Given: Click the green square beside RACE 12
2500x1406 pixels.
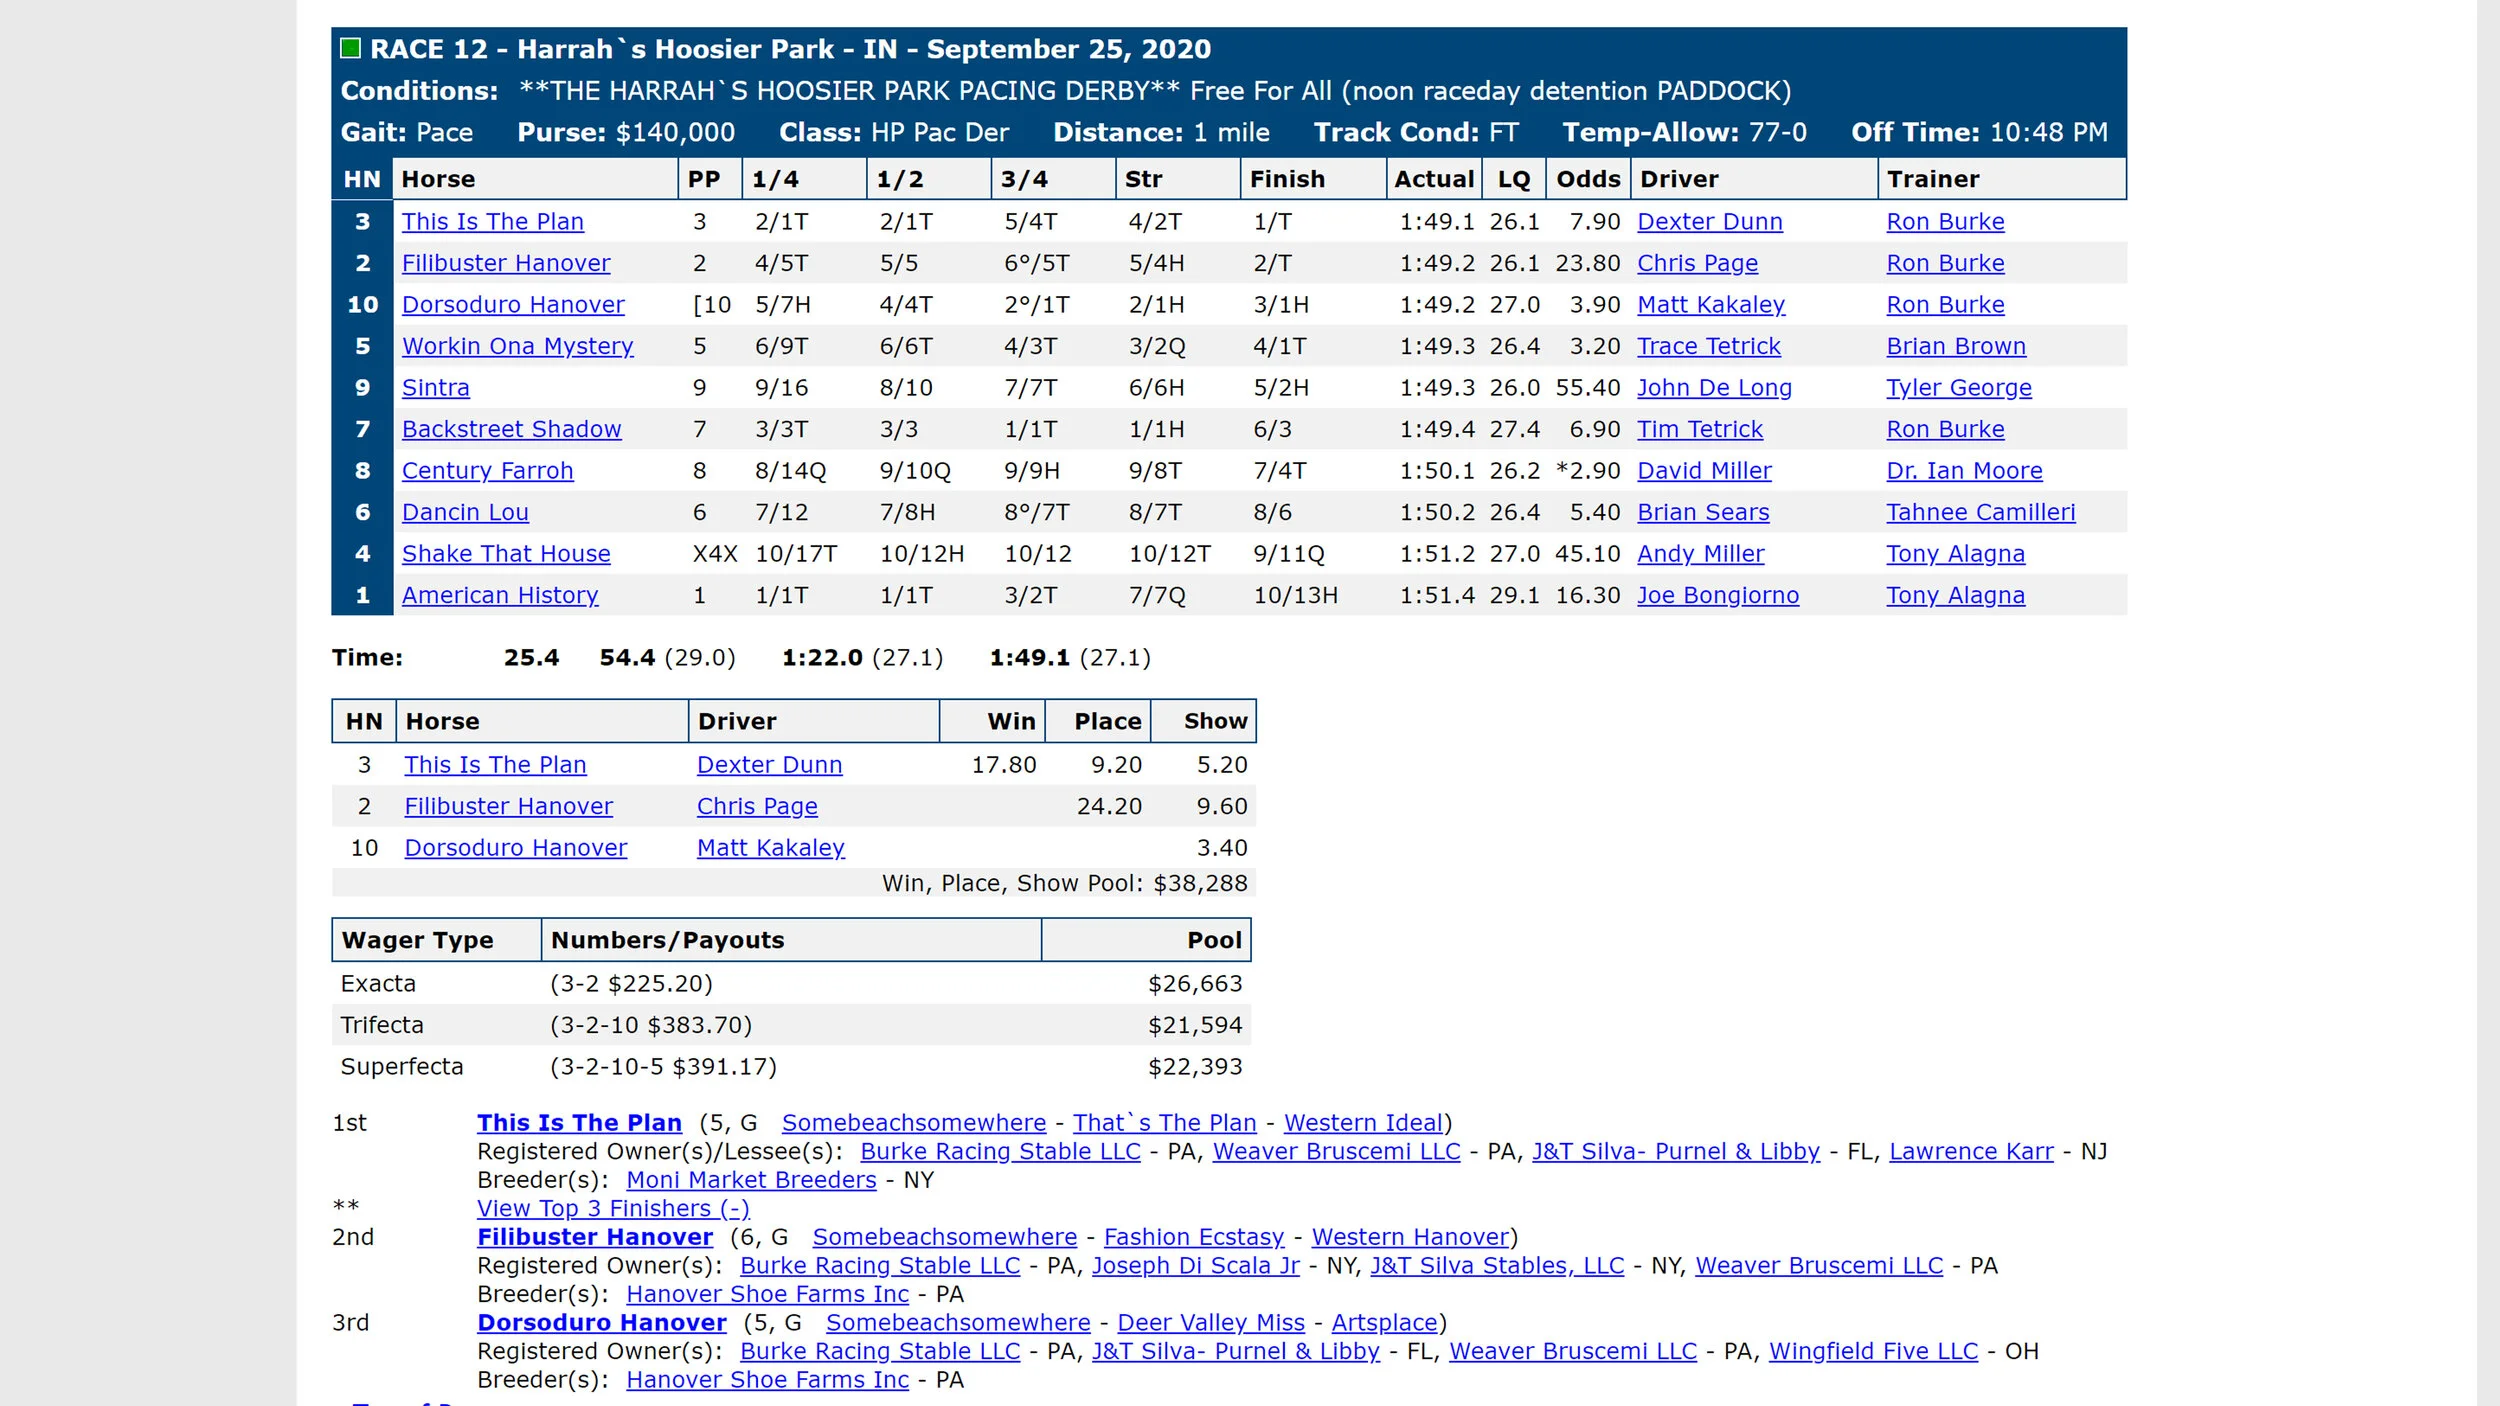Looking at the screenshot, I should coord(350,48).
